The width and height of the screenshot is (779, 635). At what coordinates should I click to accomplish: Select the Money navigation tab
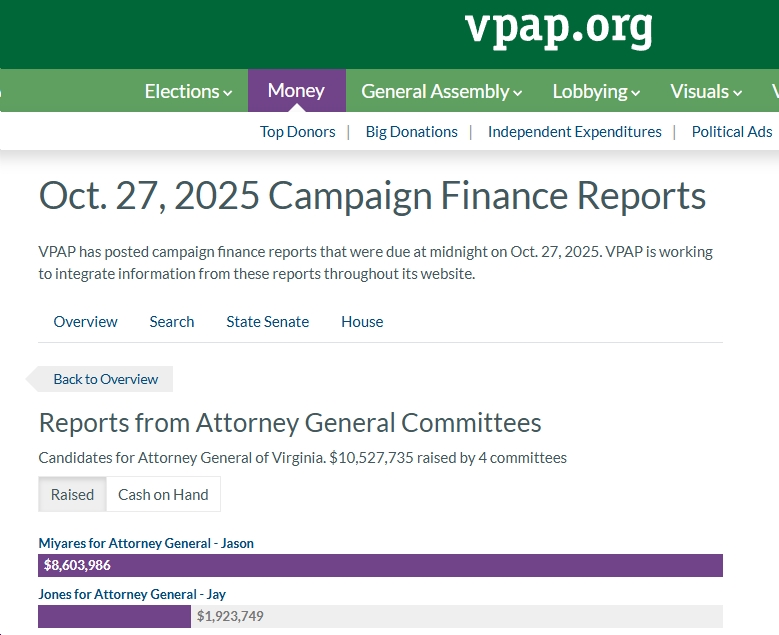coord(296,91)
